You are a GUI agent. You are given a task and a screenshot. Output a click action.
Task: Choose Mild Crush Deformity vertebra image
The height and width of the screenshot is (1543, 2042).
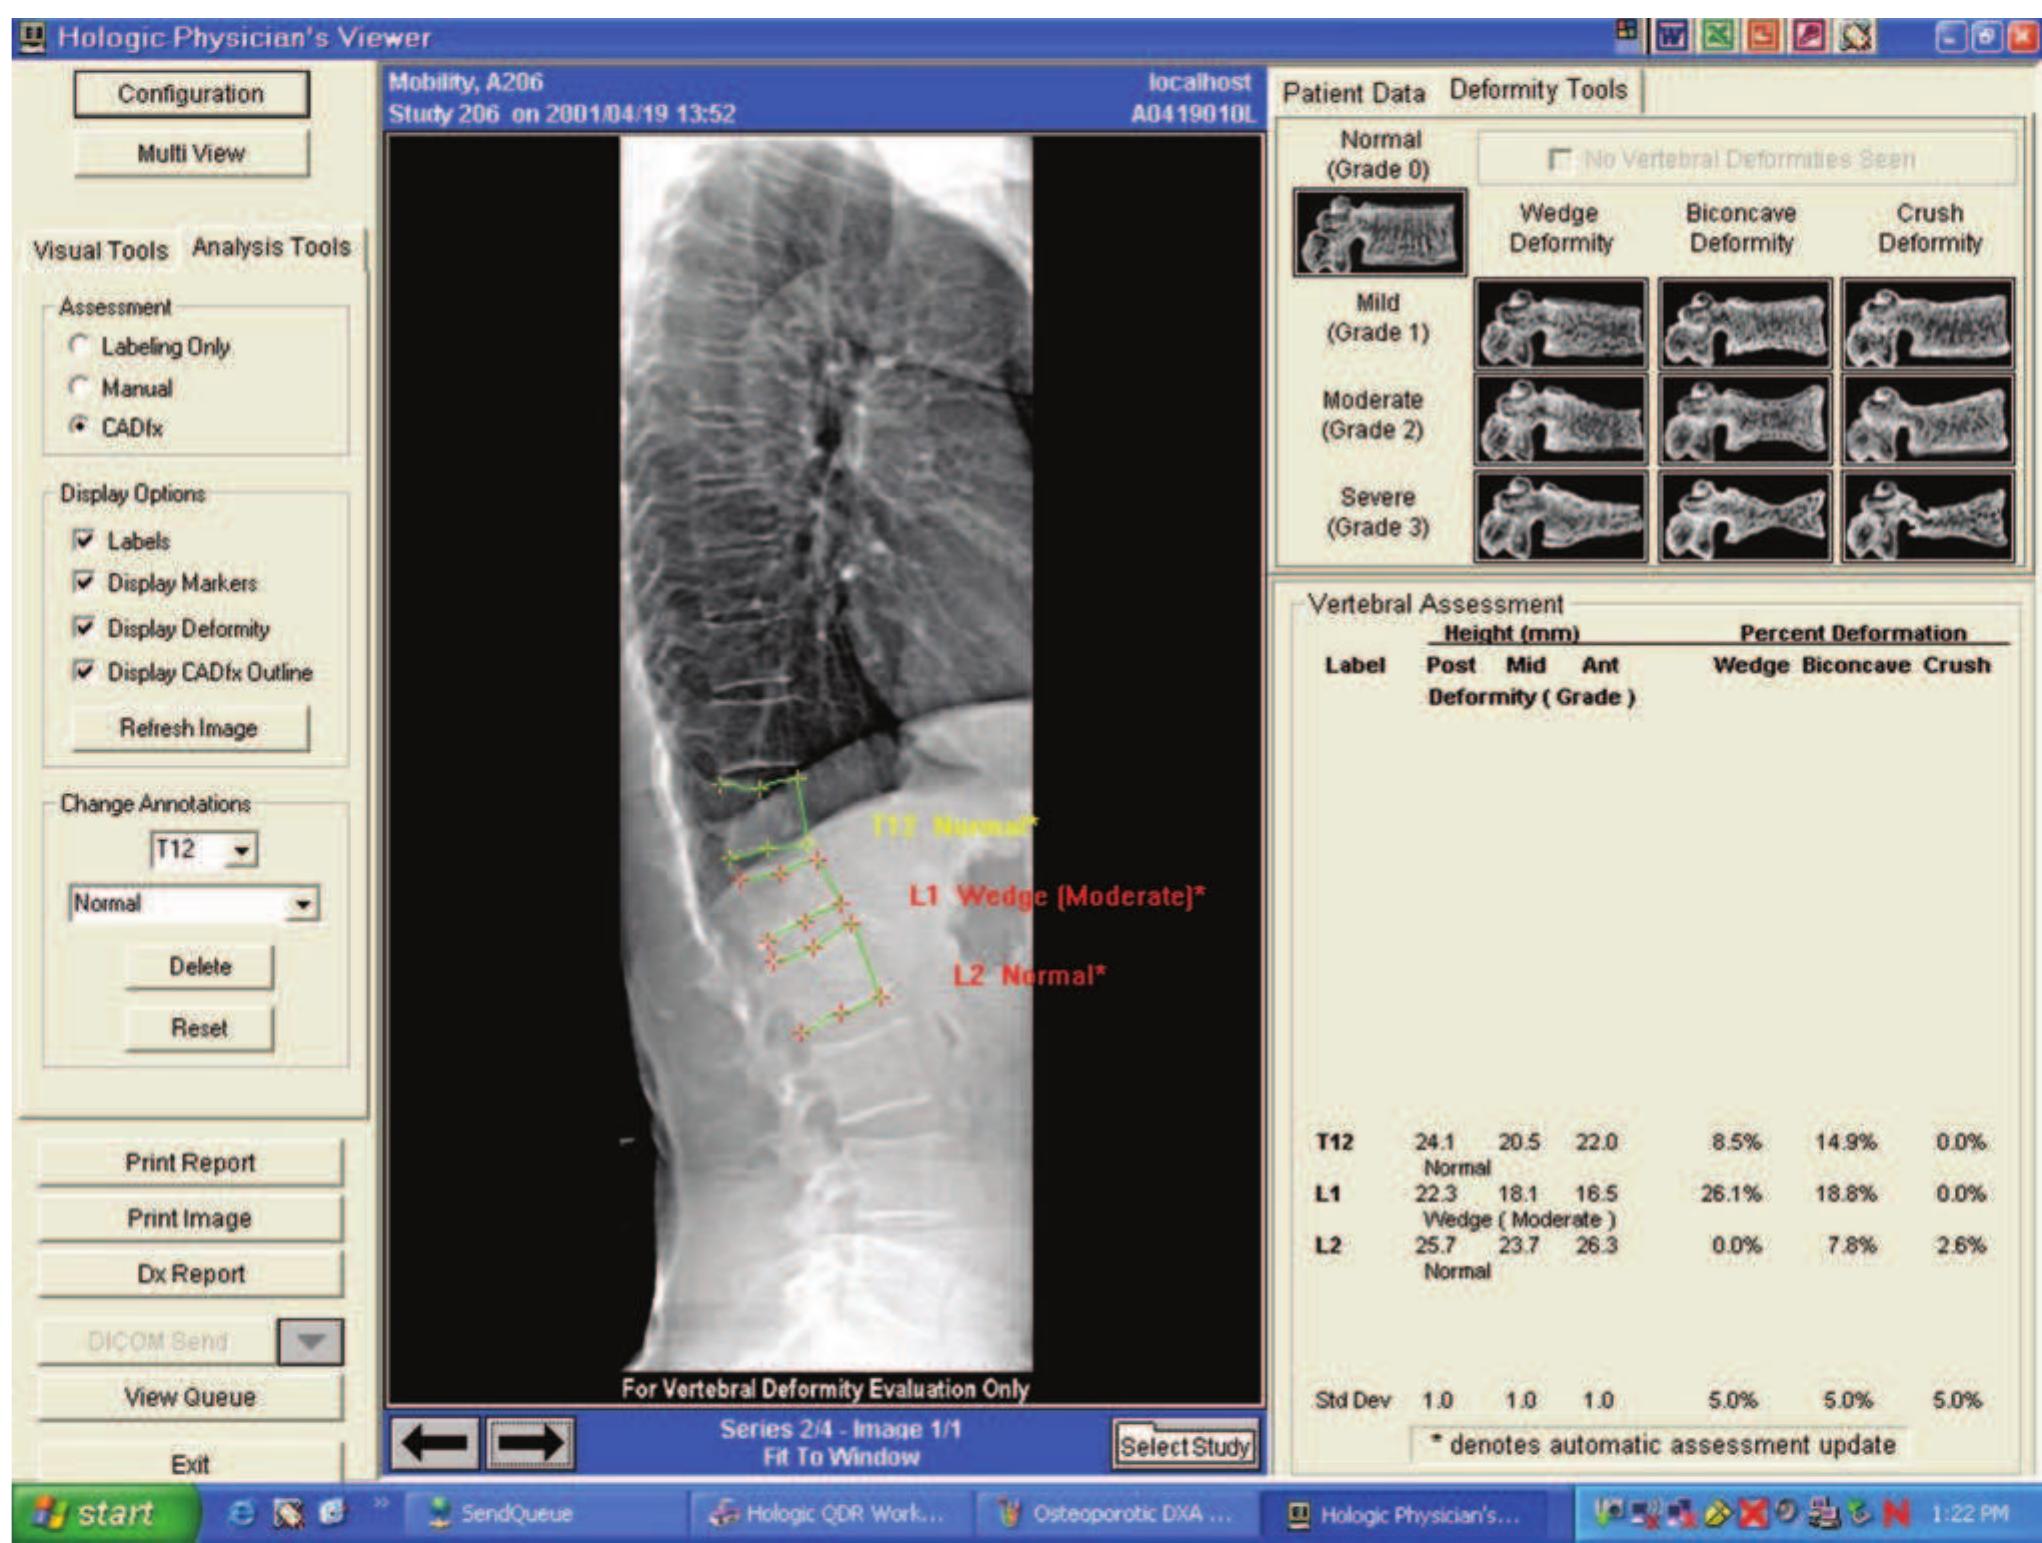(1928, 325)
